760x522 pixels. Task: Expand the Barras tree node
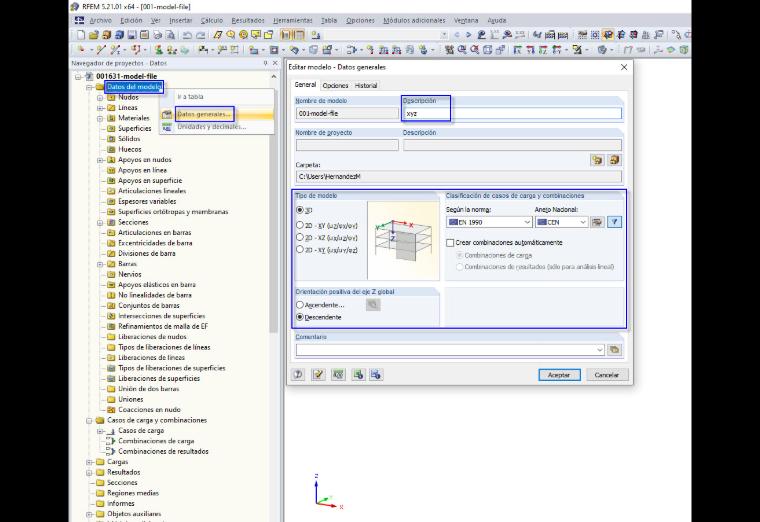click(100, 264)
